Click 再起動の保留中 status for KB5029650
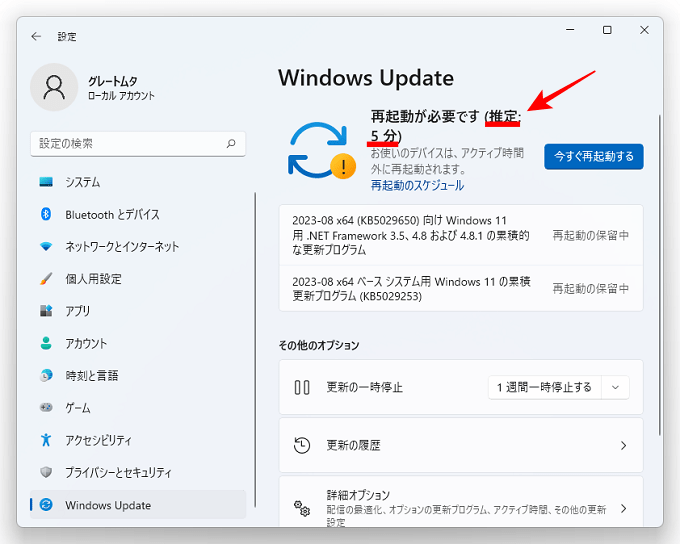 [590, 235]
